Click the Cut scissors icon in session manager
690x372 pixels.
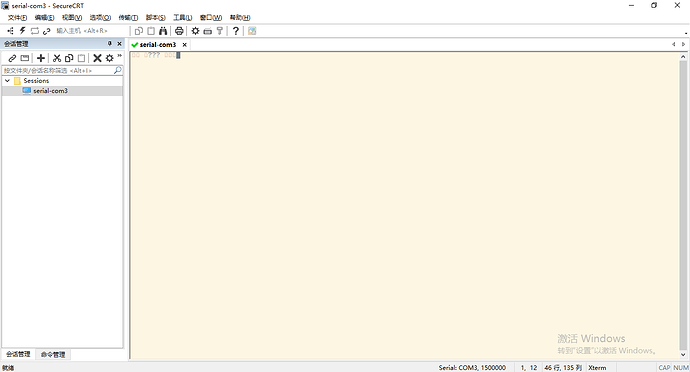coord(57,58)
